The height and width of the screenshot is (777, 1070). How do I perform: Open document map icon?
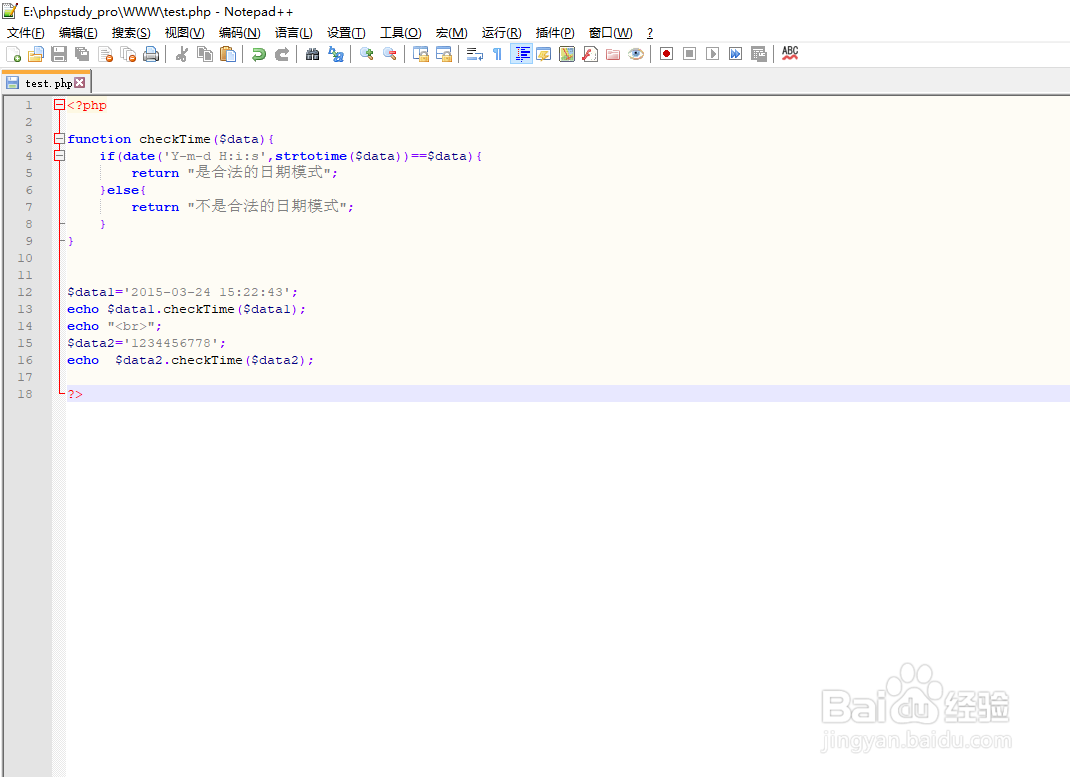(x=567, y=55)
